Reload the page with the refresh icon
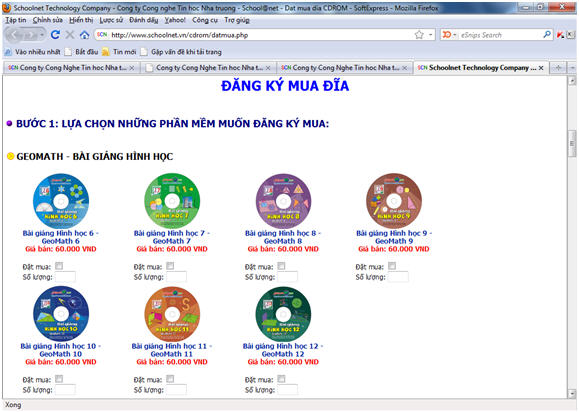The width and height of the screenshot is (579, 412). [55, 35]
